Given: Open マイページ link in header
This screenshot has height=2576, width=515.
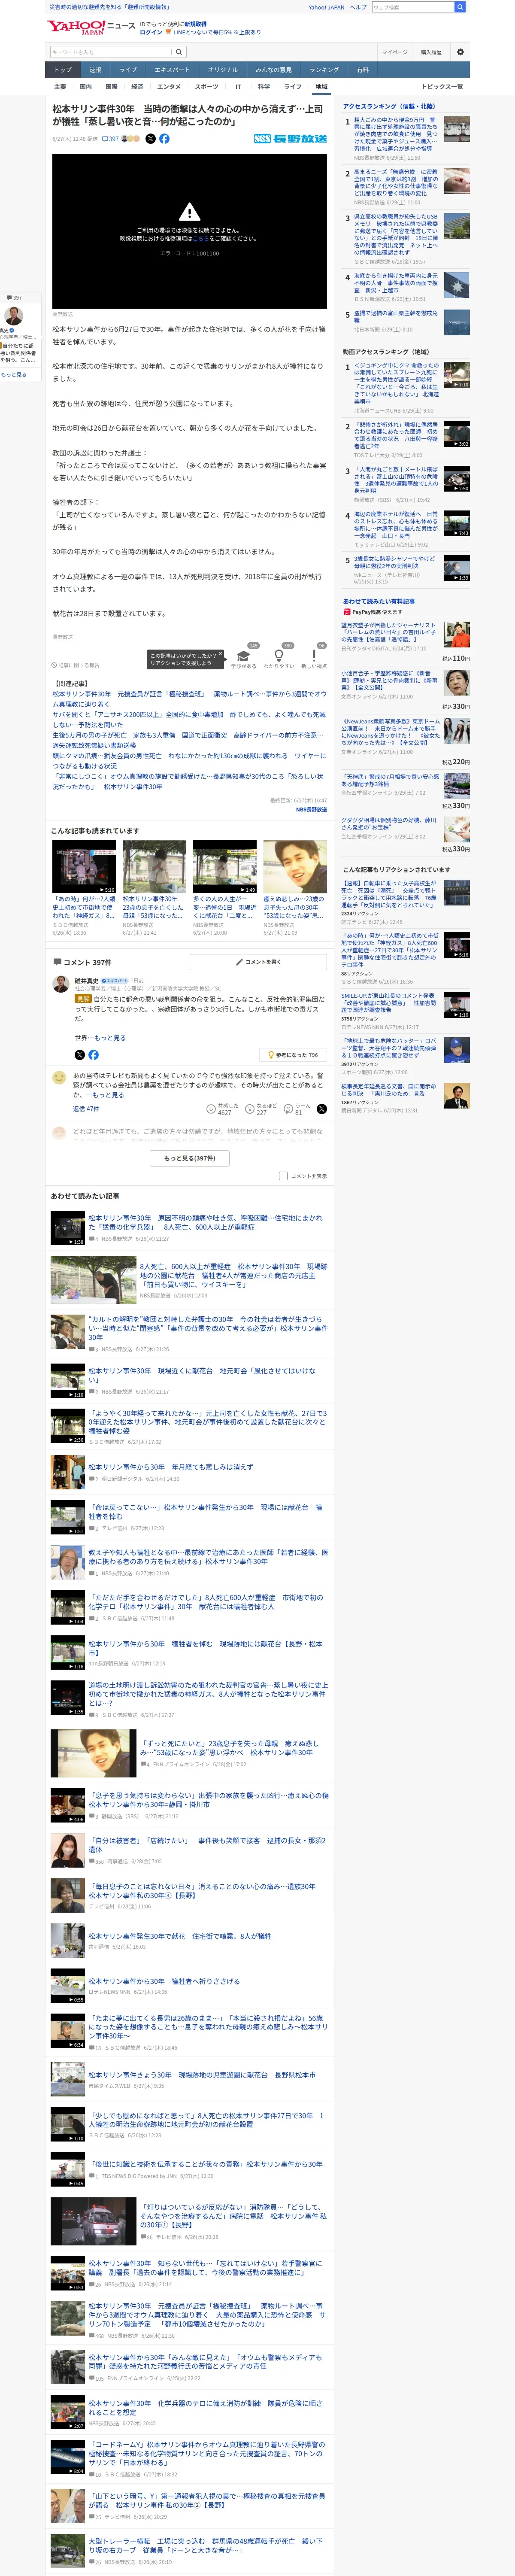Looking at the screenshot, I should point(394,52).
